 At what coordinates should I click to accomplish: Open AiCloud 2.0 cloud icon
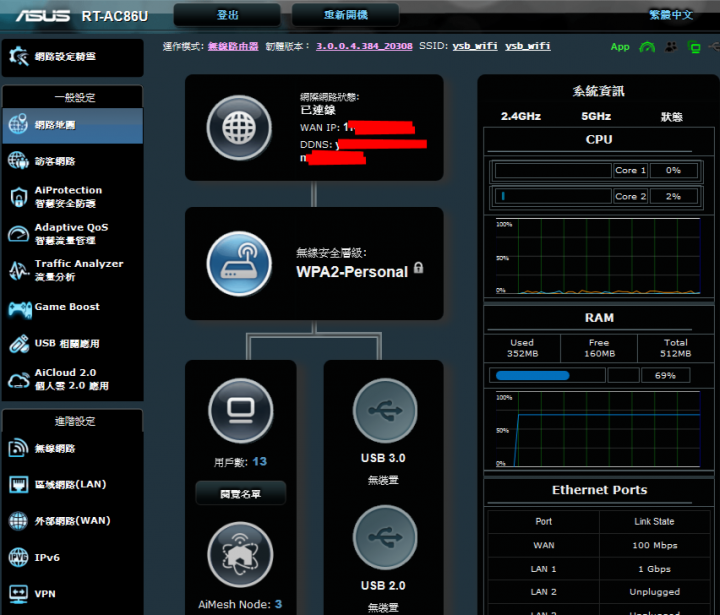(x=18, y=380)
